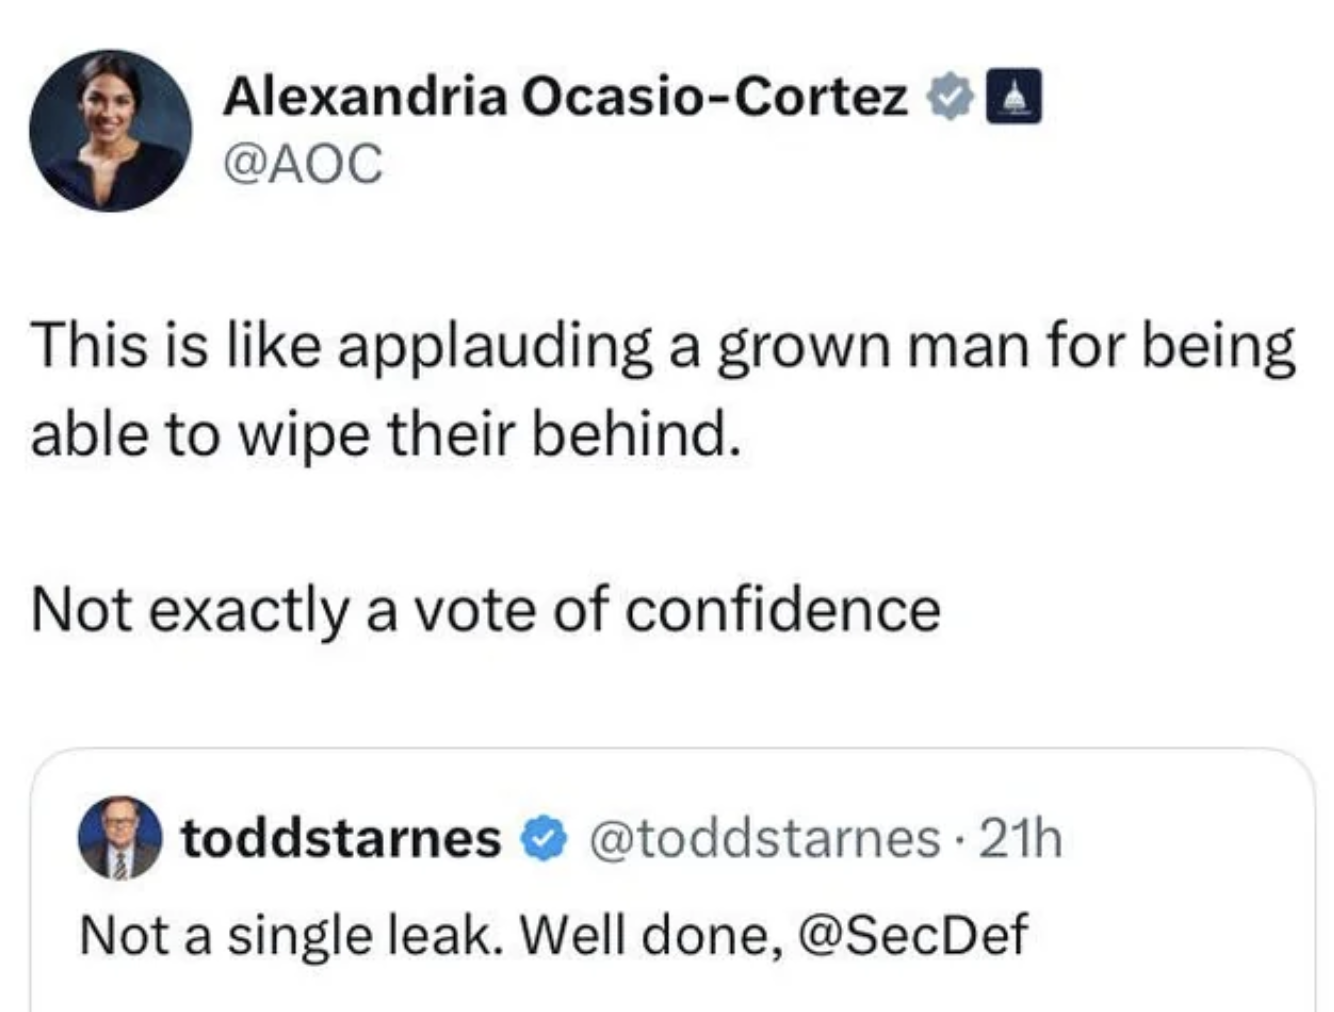Click the bold toddstarnes display name
This screenshot has width=1334, height=1012.
tap(340, 838)
